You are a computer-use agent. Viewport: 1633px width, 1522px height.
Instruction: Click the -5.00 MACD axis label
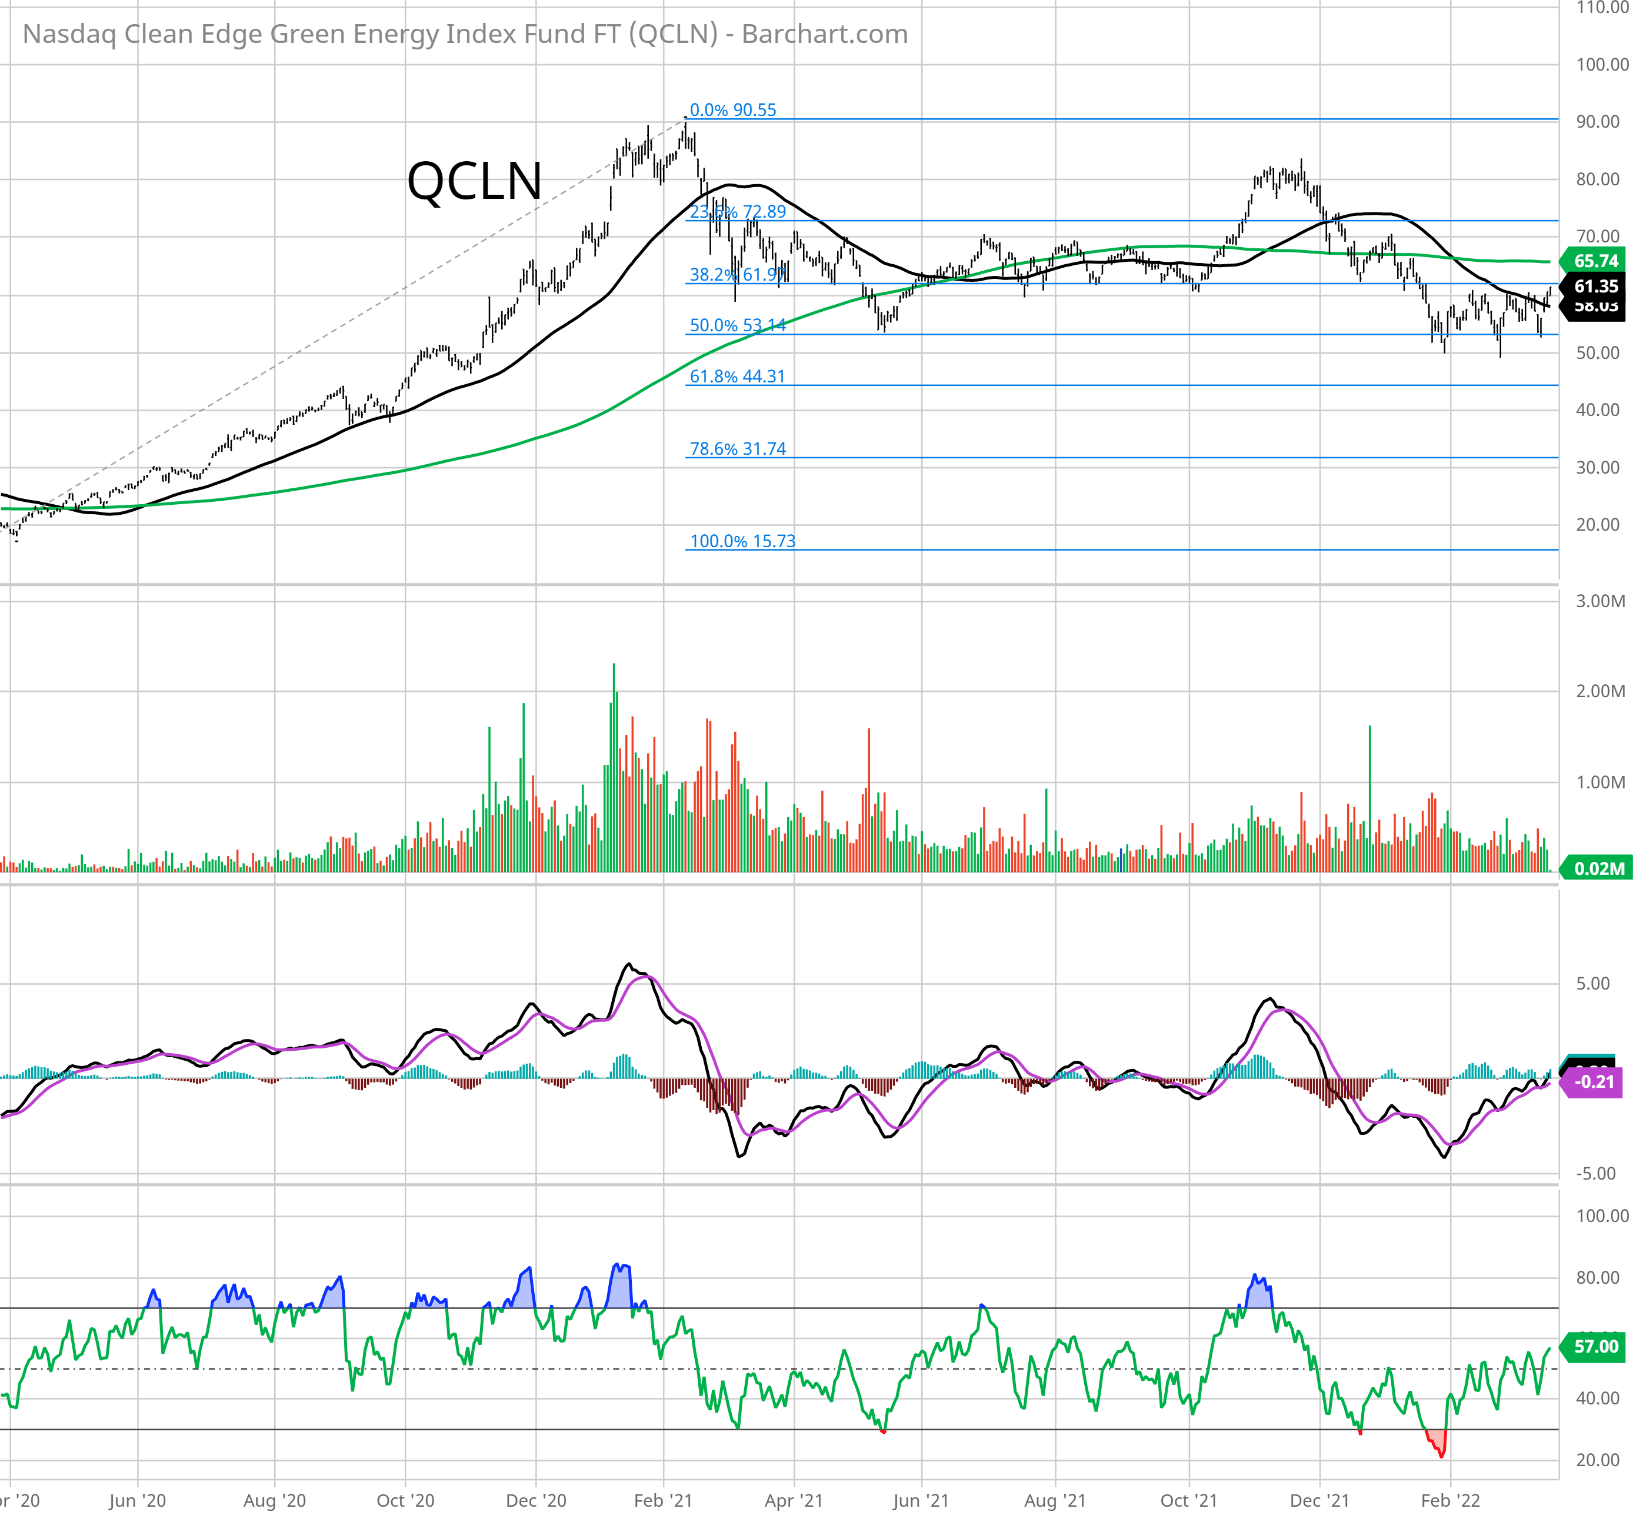(1596, 1174)
